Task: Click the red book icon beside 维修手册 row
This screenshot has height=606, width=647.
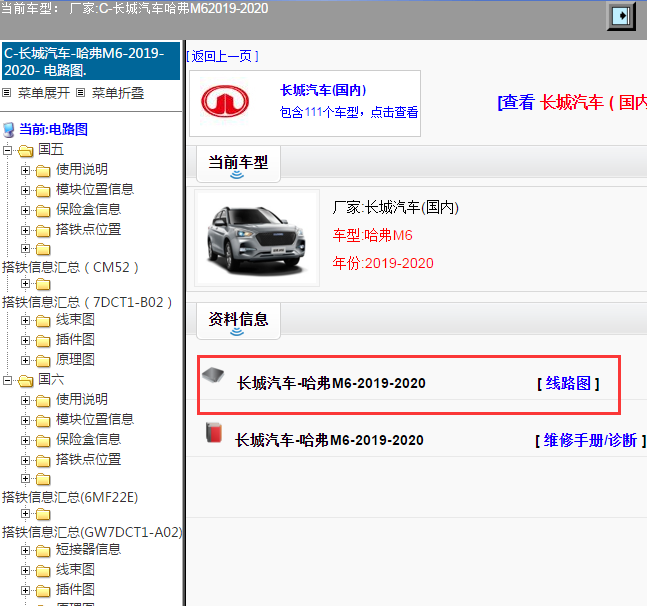Action: (214, 432)
